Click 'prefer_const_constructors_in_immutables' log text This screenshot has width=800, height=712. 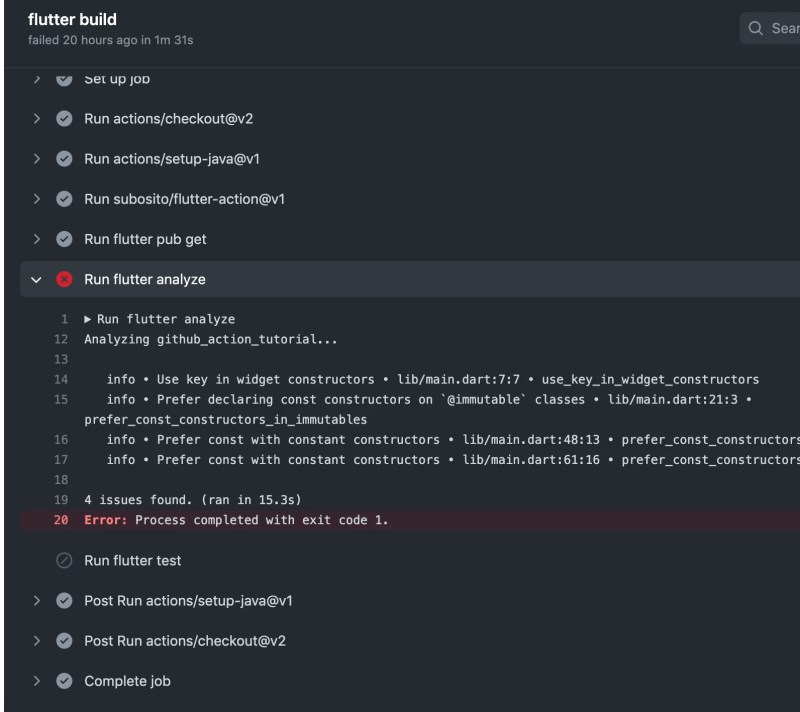coord(226,419)
